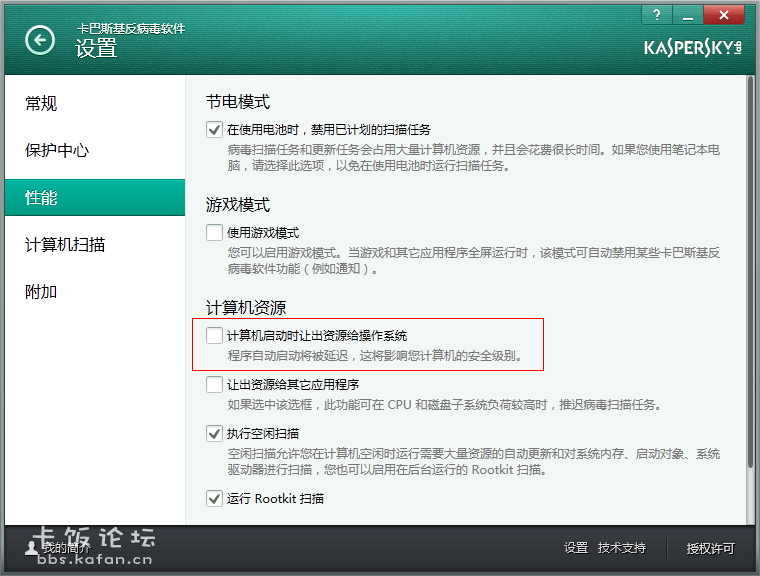Check 让出资源给其它应用程序

(x=214, y=384)
